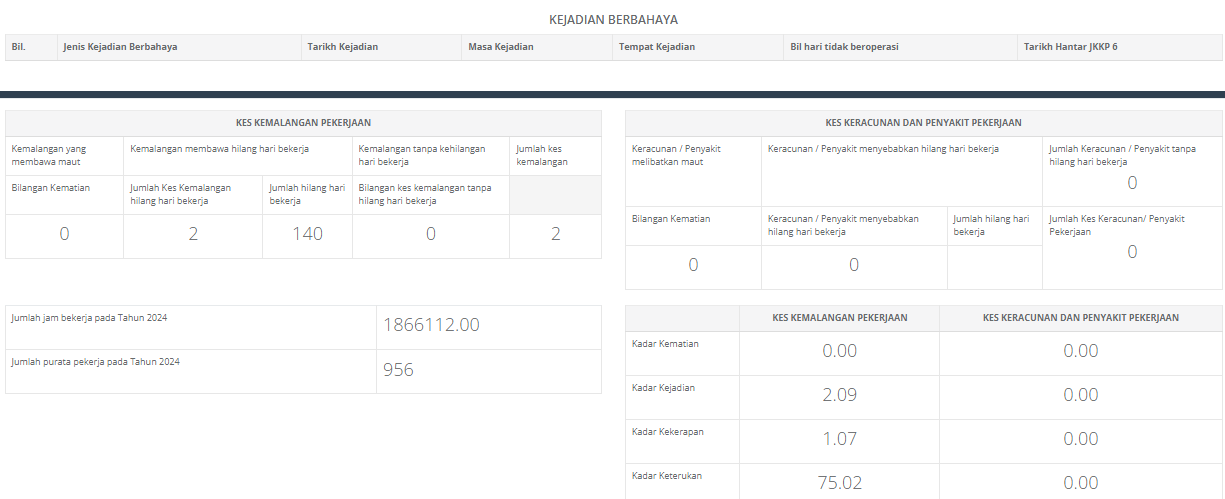Image resolution: width=1225 pixels, height=499 pixels.
Task: Select the average workers value 956
Action: 398,369
